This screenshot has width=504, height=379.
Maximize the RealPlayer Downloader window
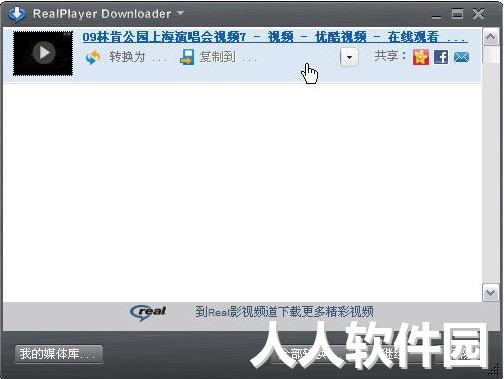coord(457,14)
